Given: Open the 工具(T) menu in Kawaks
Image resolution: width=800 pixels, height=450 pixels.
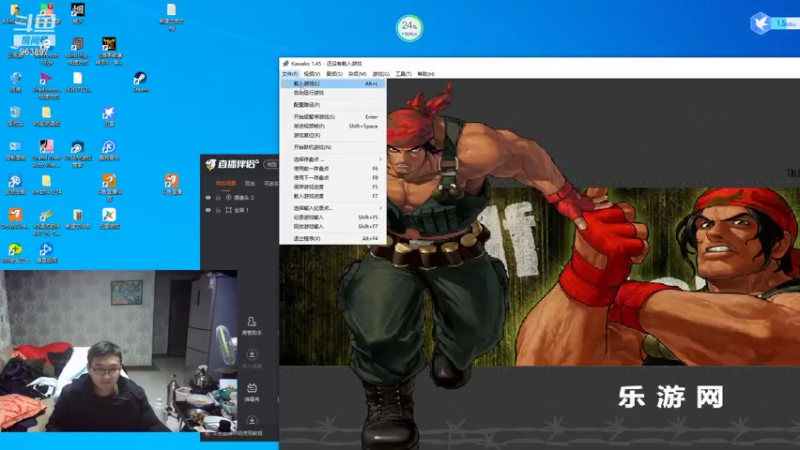Looking at the screenshot, I should (x=403, y=74).
